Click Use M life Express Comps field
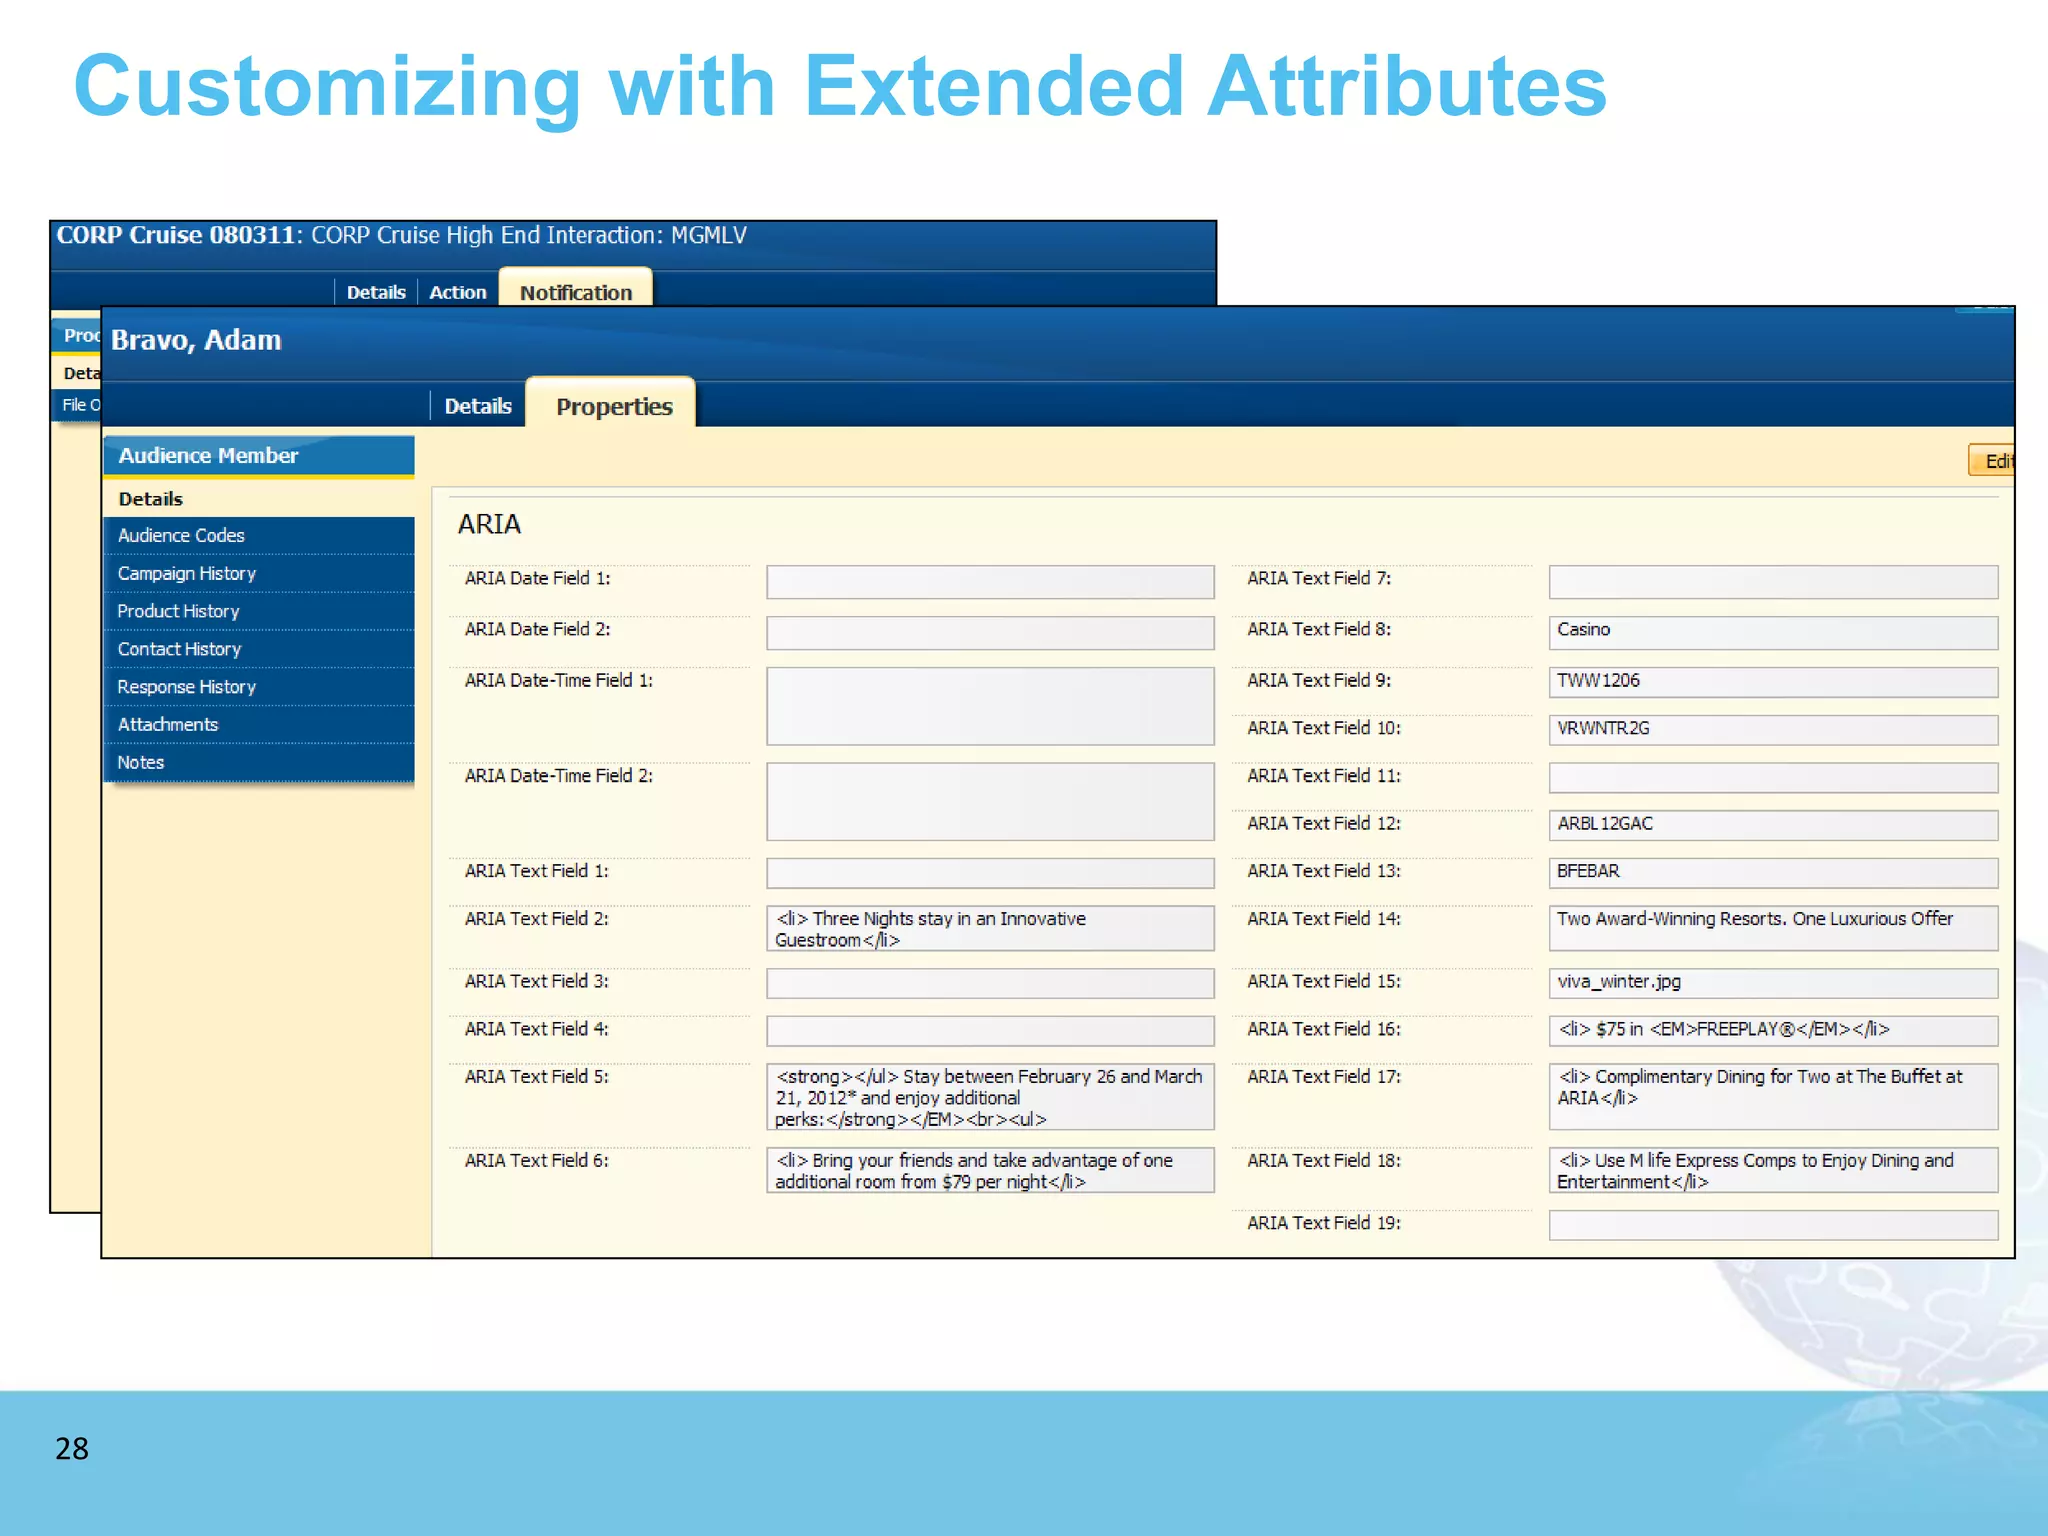Screen dimensions: 2048x1536 [x=1773, y=1171]
